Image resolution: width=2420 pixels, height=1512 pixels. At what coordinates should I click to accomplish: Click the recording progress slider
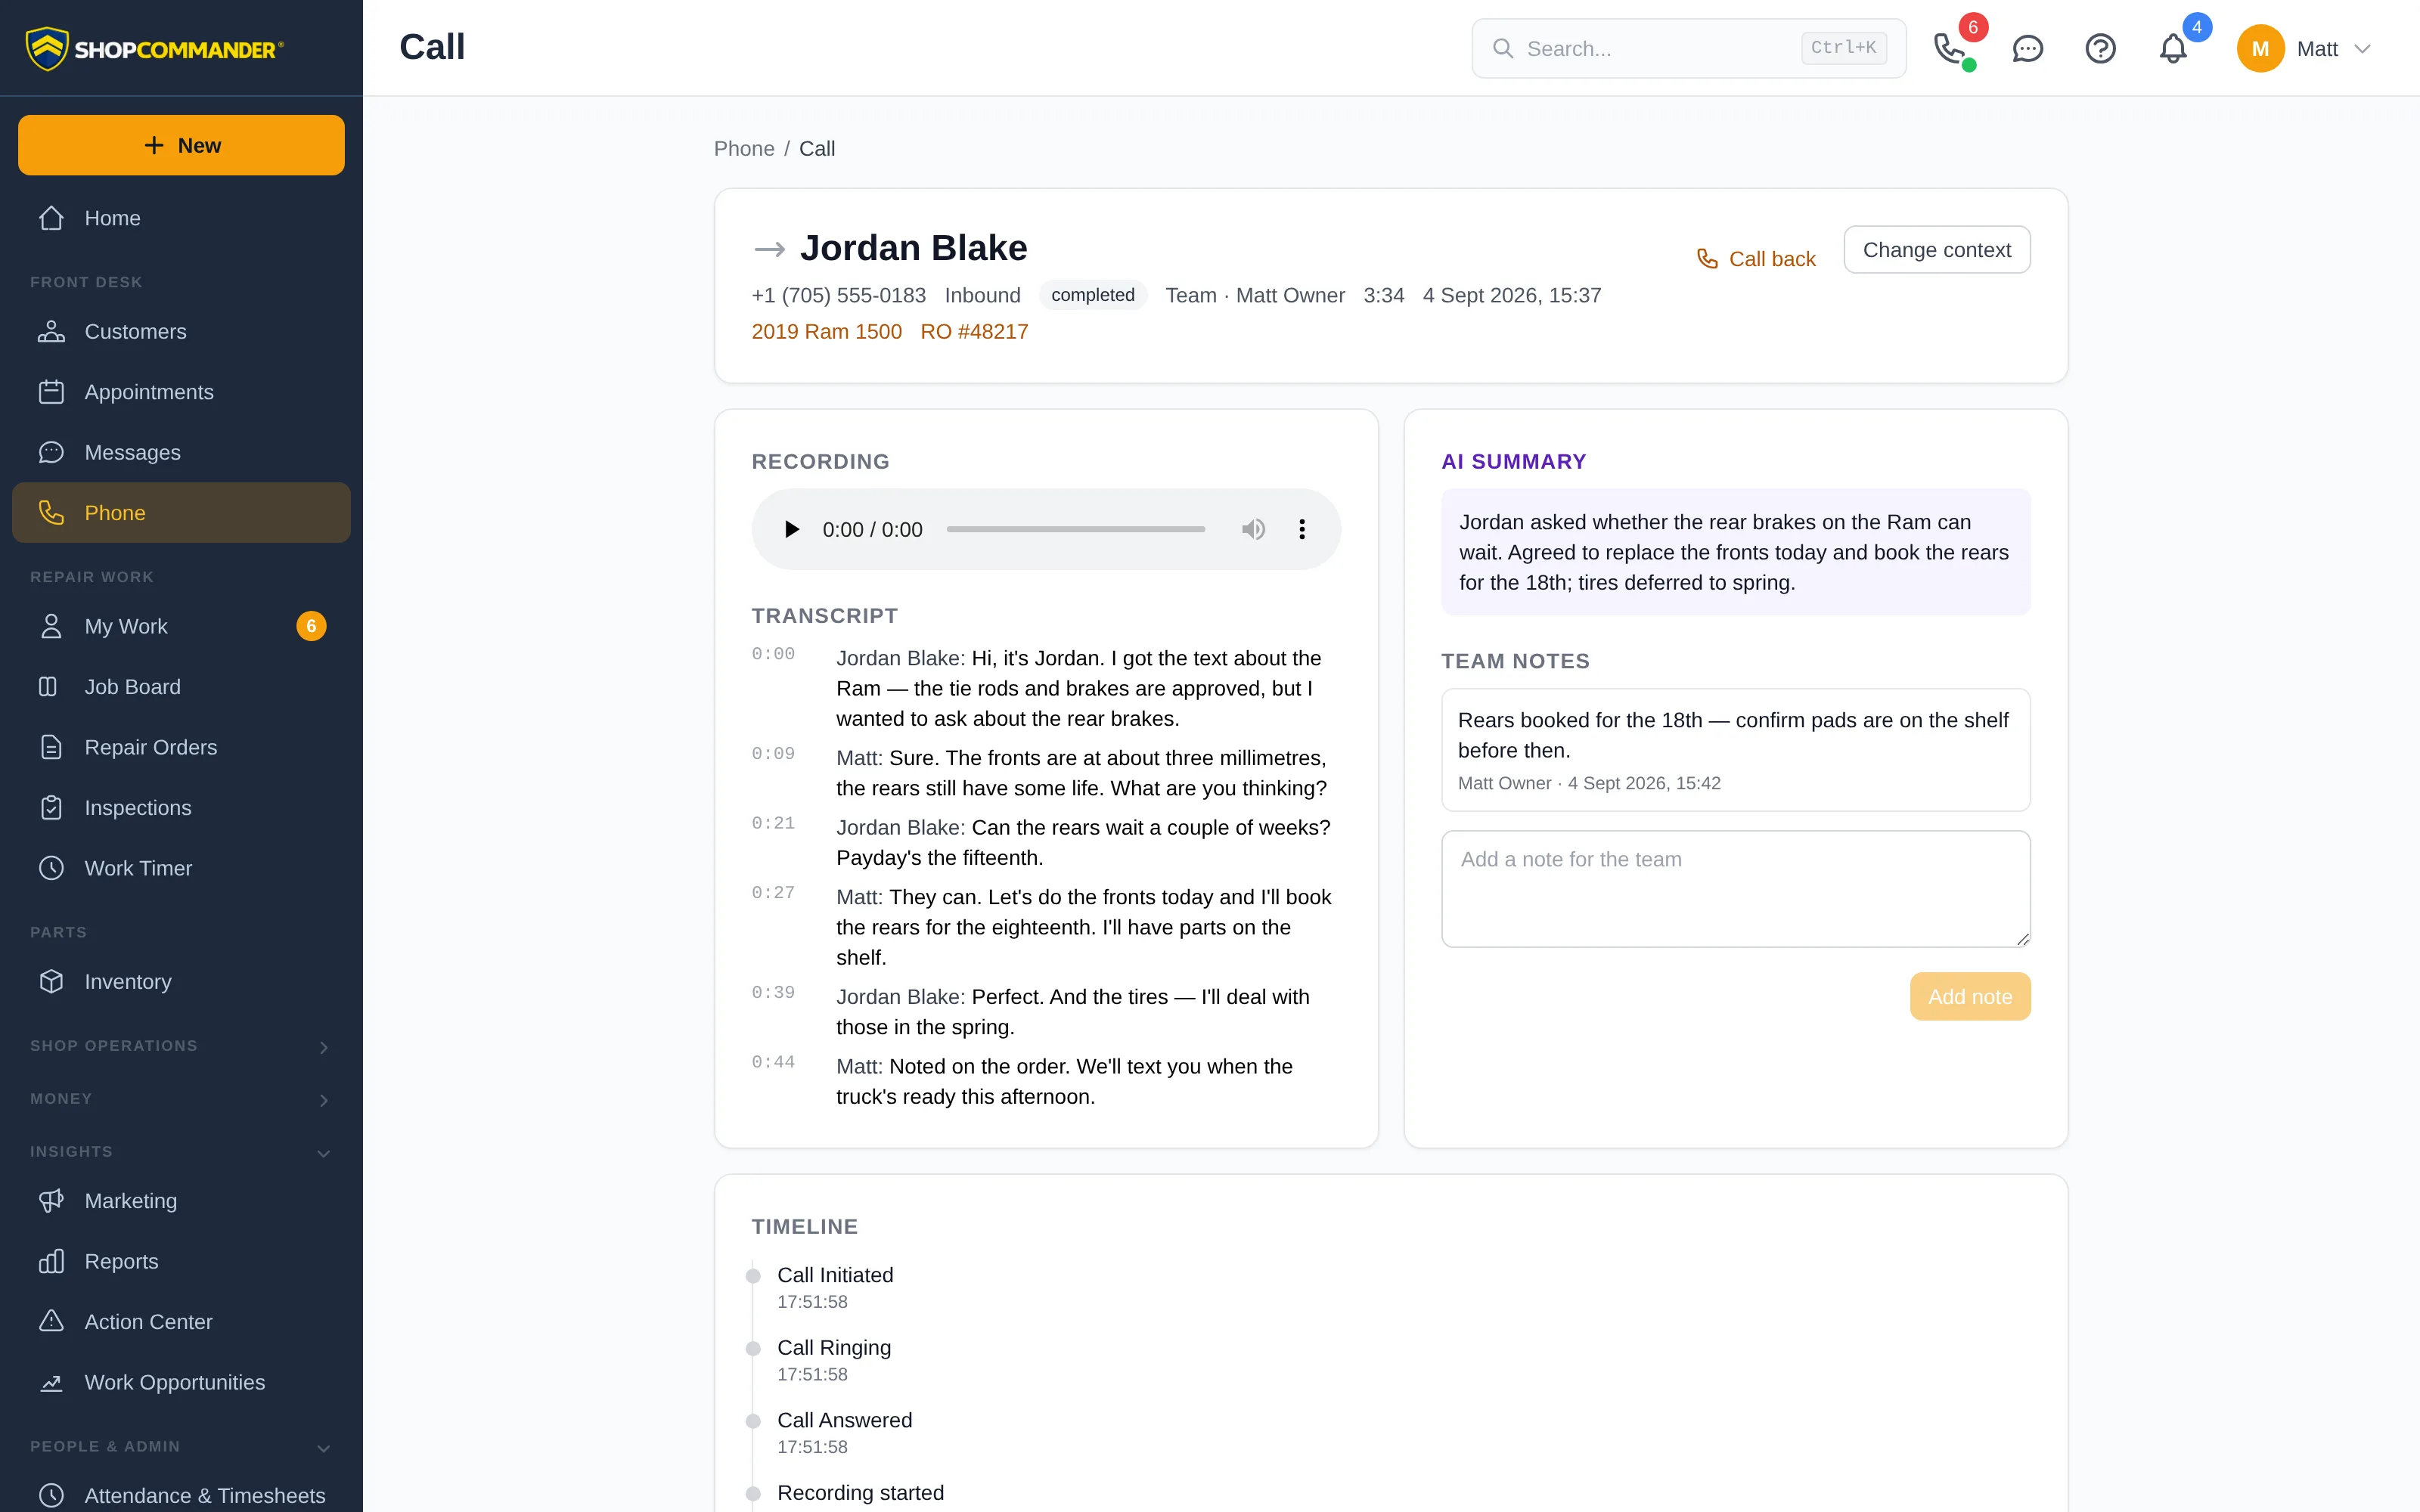pyautogui.click(x=1075, y=529)
